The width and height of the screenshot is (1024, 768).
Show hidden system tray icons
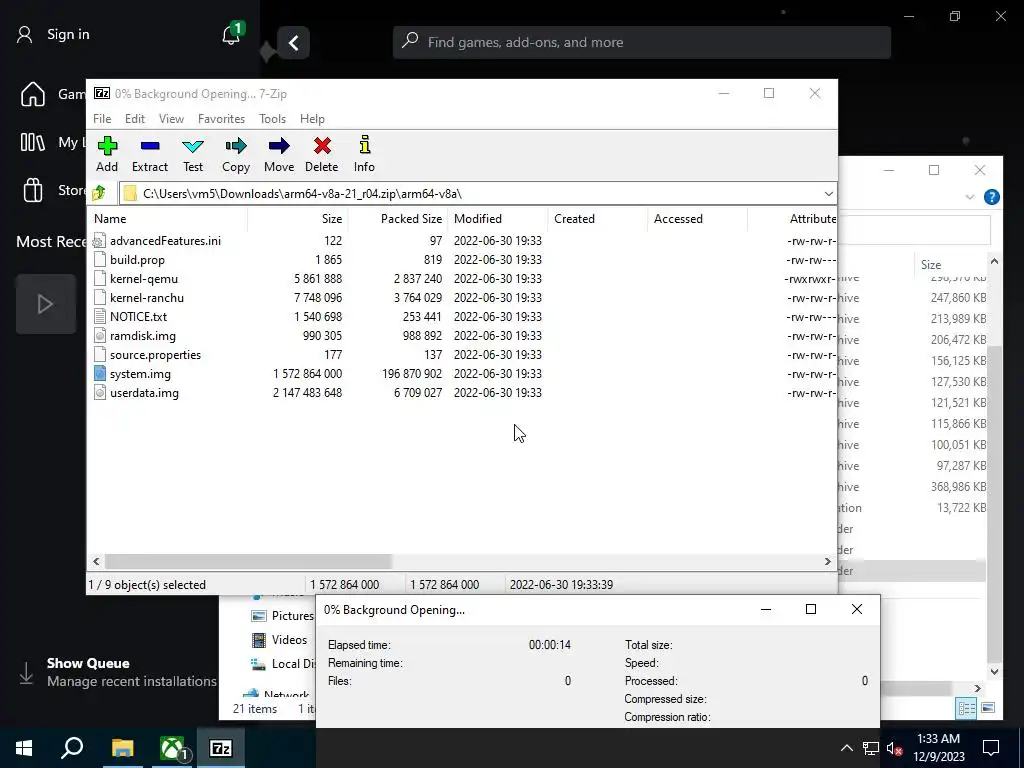(846, 748)
